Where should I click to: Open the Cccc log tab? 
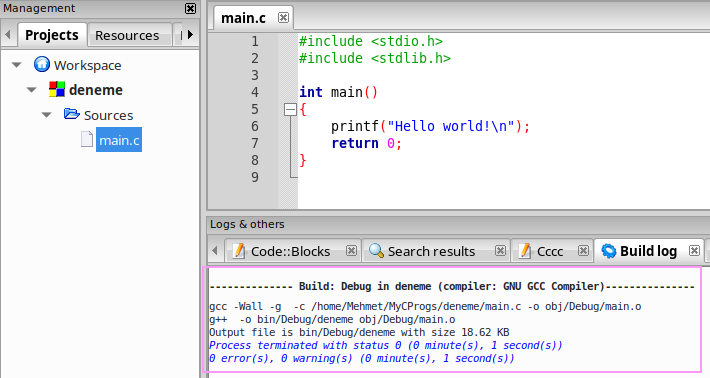point(550,251)
